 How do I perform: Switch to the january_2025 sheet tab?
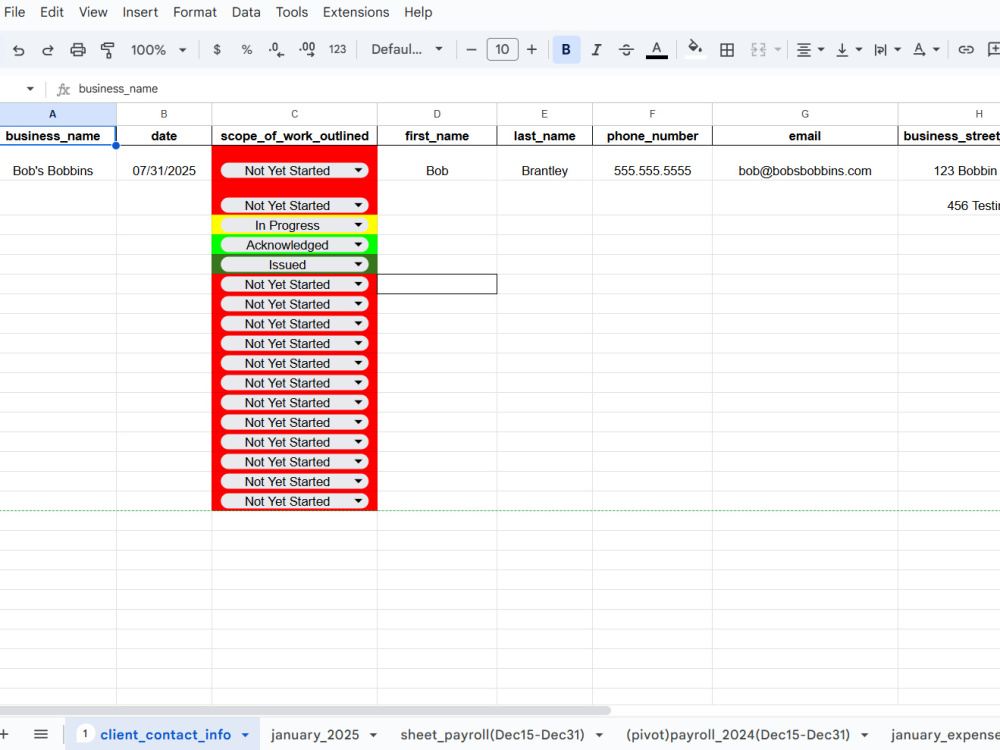pos(314,735)
